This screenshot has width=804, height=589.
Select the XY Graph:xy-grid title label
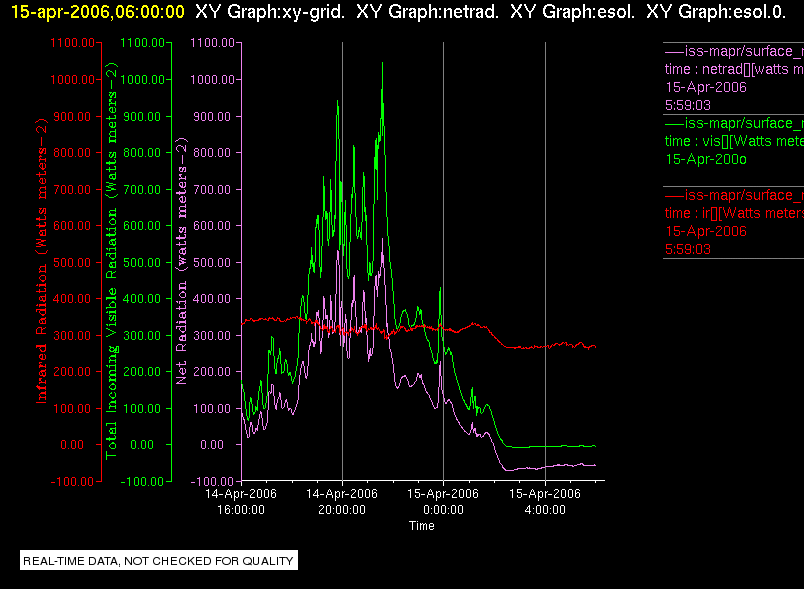[270, 12]
